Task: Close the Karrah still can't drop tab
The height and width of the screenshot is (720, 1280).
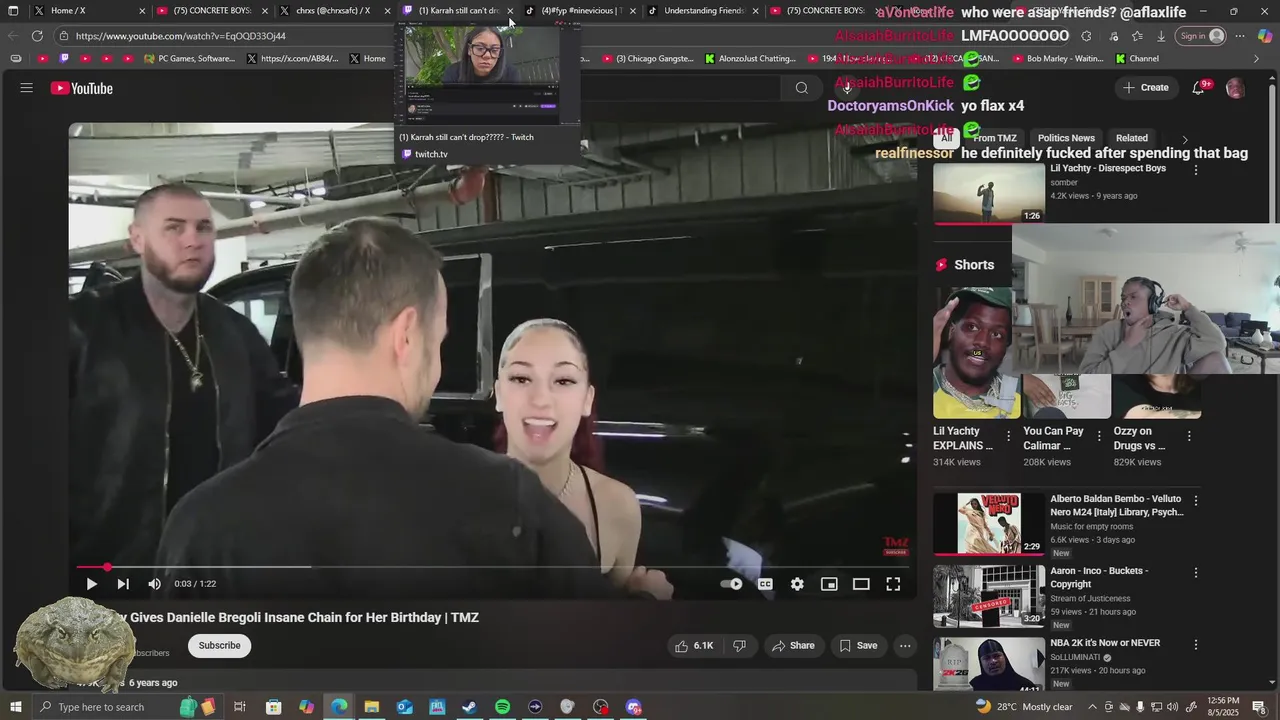Action: click(510, 11)
